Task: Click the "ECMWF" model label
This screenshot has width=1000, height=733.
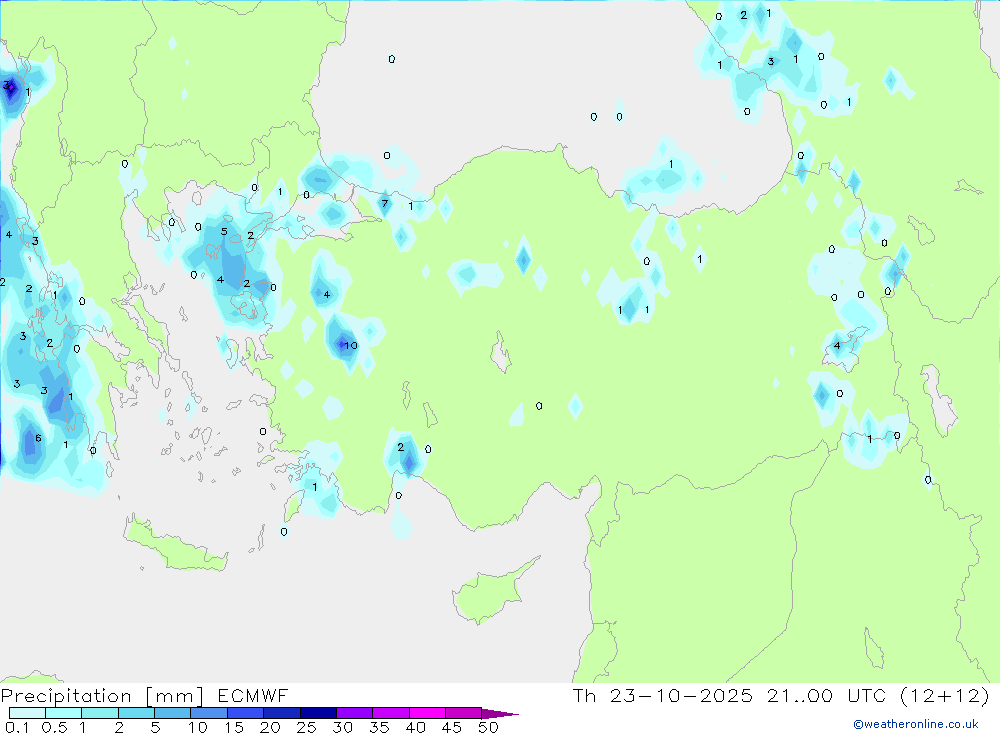Action: point(253,696)
